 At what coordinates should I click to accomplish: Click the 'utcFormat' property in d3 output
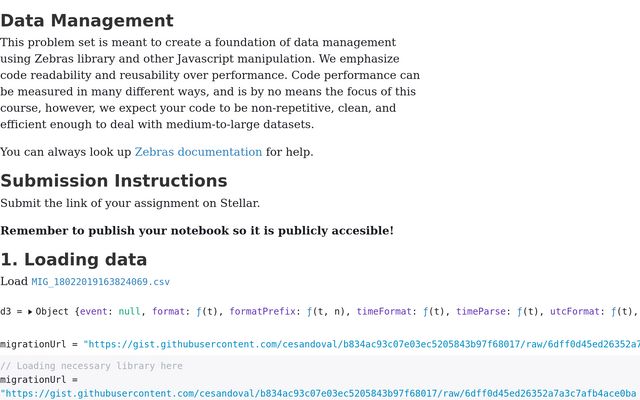[x=575, y=311]
